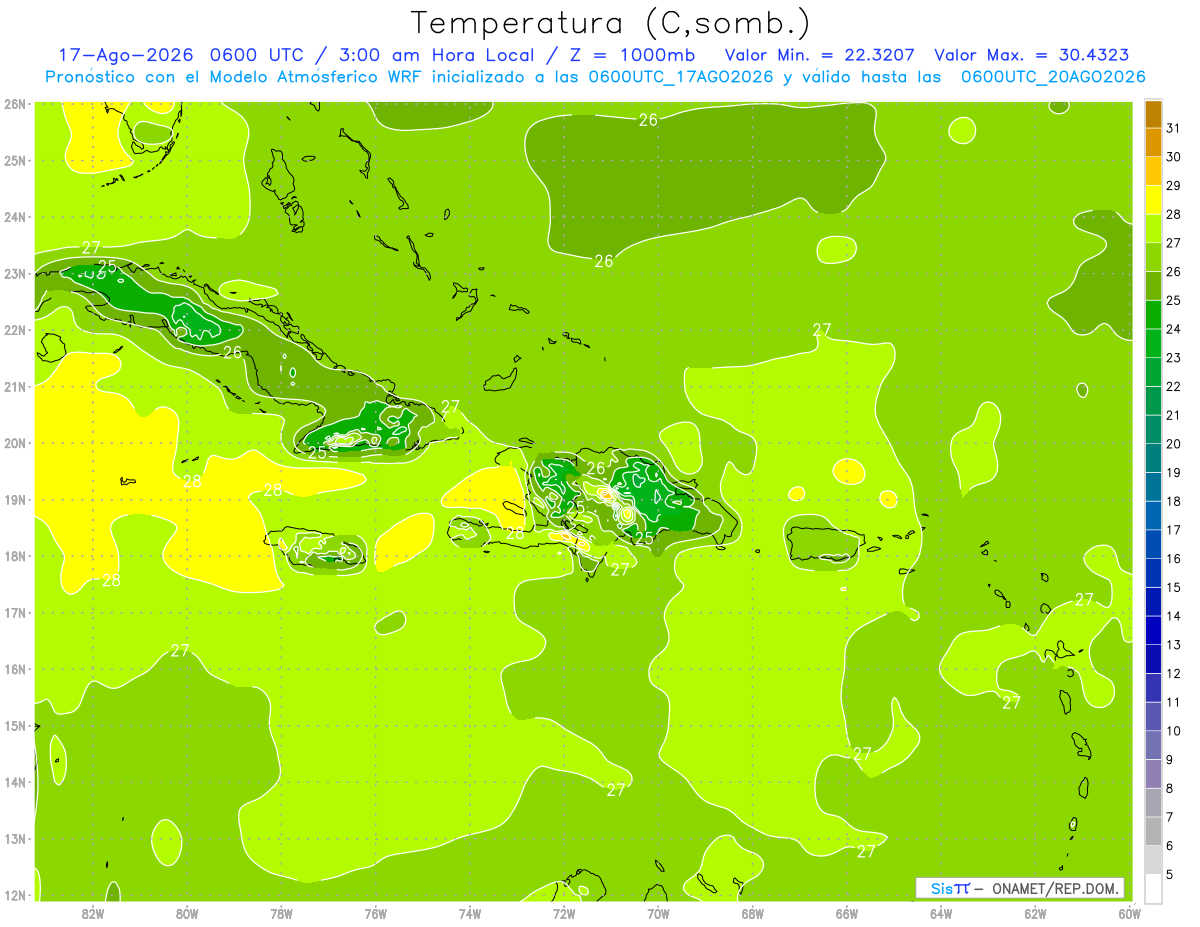
Task: Click longitude axis label "70W"
Action: [x=658, y=913]
